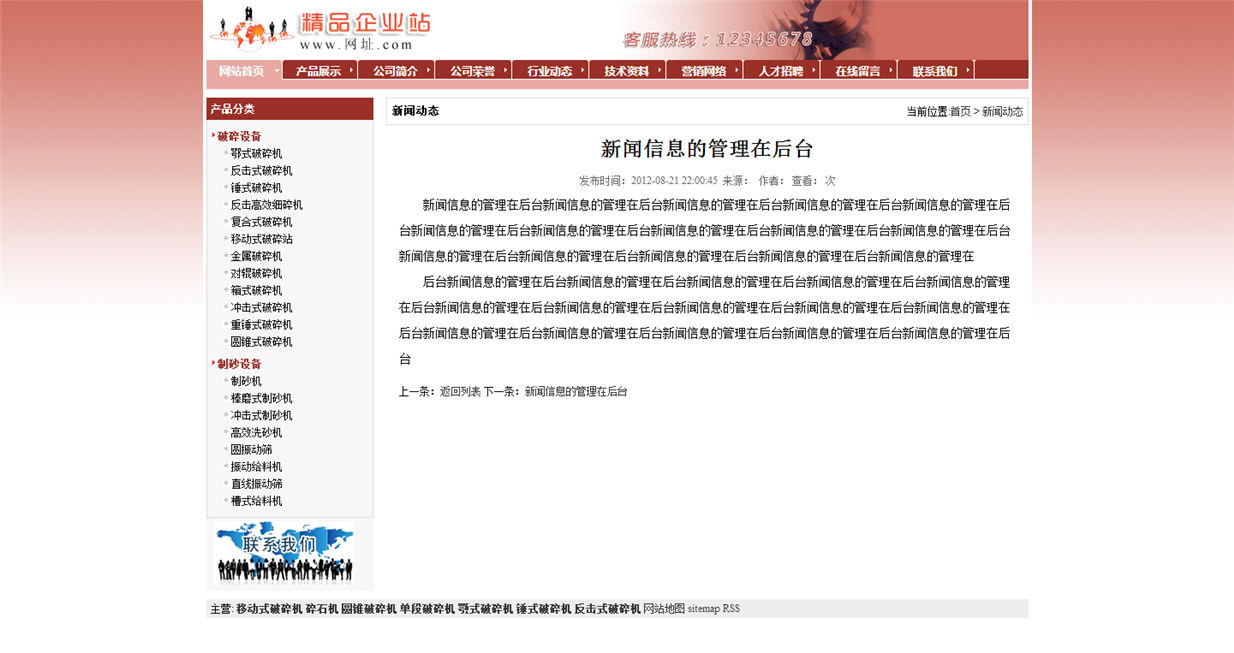The height and width of the screenshot is (653, 1234).
Task: Open next article 新闻信息的管理在后台 link
Action: pyautogui.click(x=576, y=392)
